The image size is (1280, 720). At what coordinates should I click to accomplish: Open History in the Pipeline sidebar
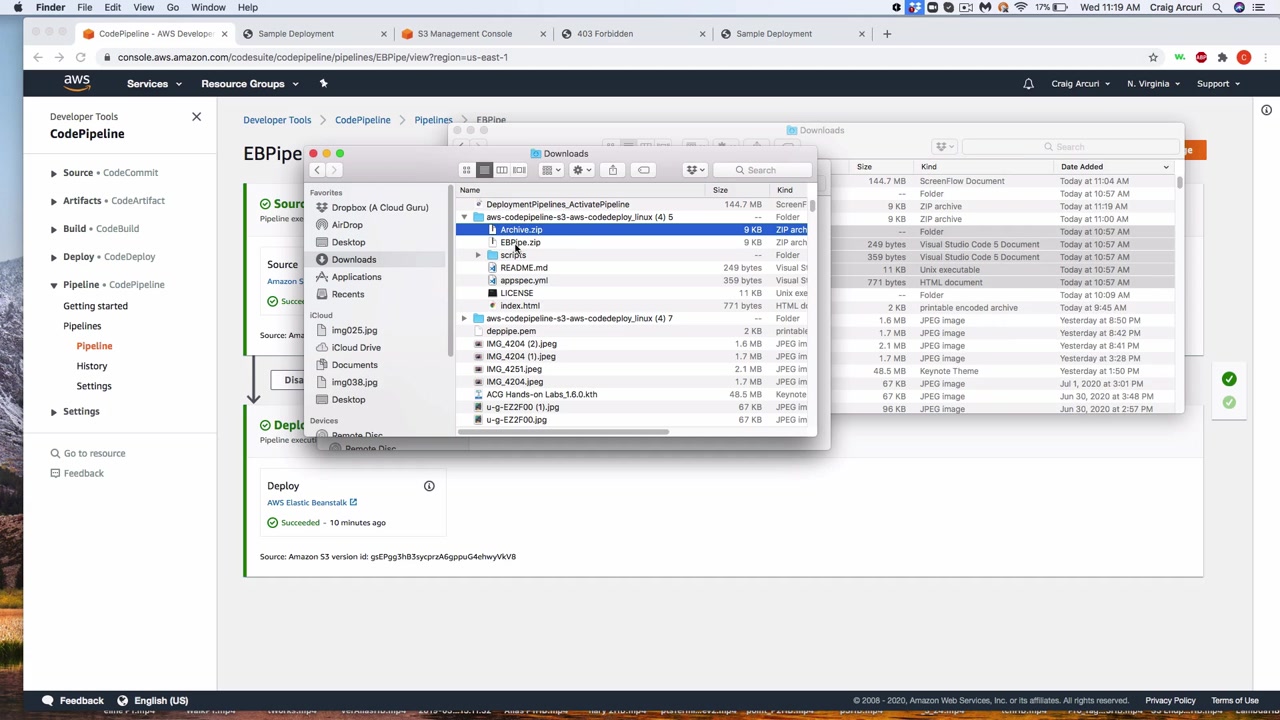(x=92, y=366)
